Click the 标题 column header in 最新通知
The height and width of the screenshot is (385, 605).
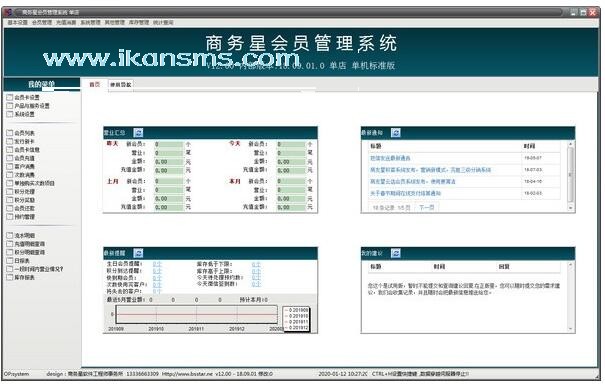click(x=375, y=146)
